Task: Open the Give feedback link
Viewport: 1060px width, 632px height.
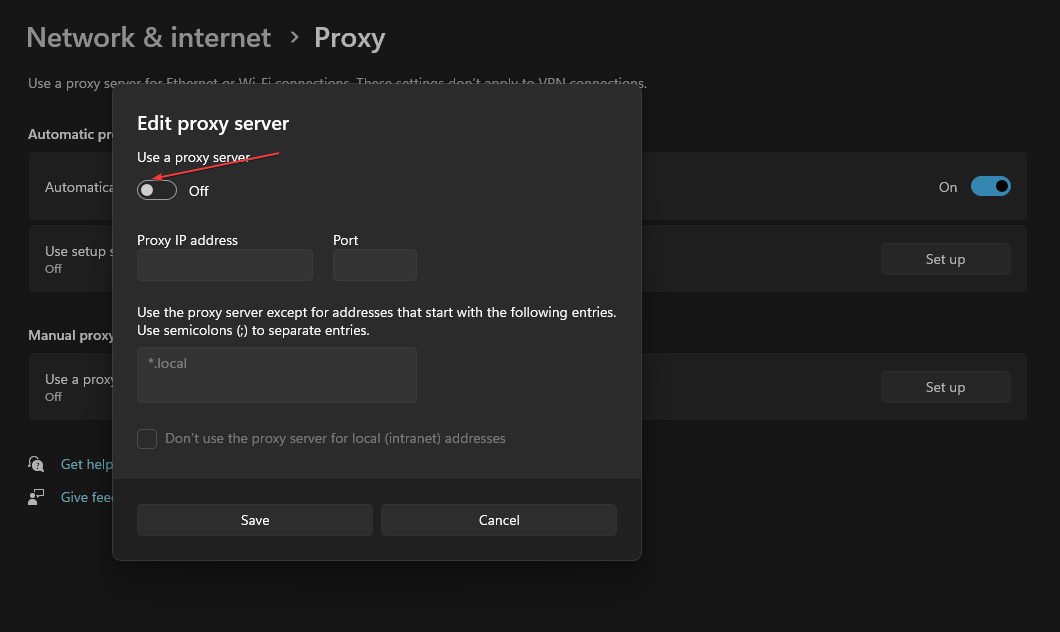Action: coord(87,497)
